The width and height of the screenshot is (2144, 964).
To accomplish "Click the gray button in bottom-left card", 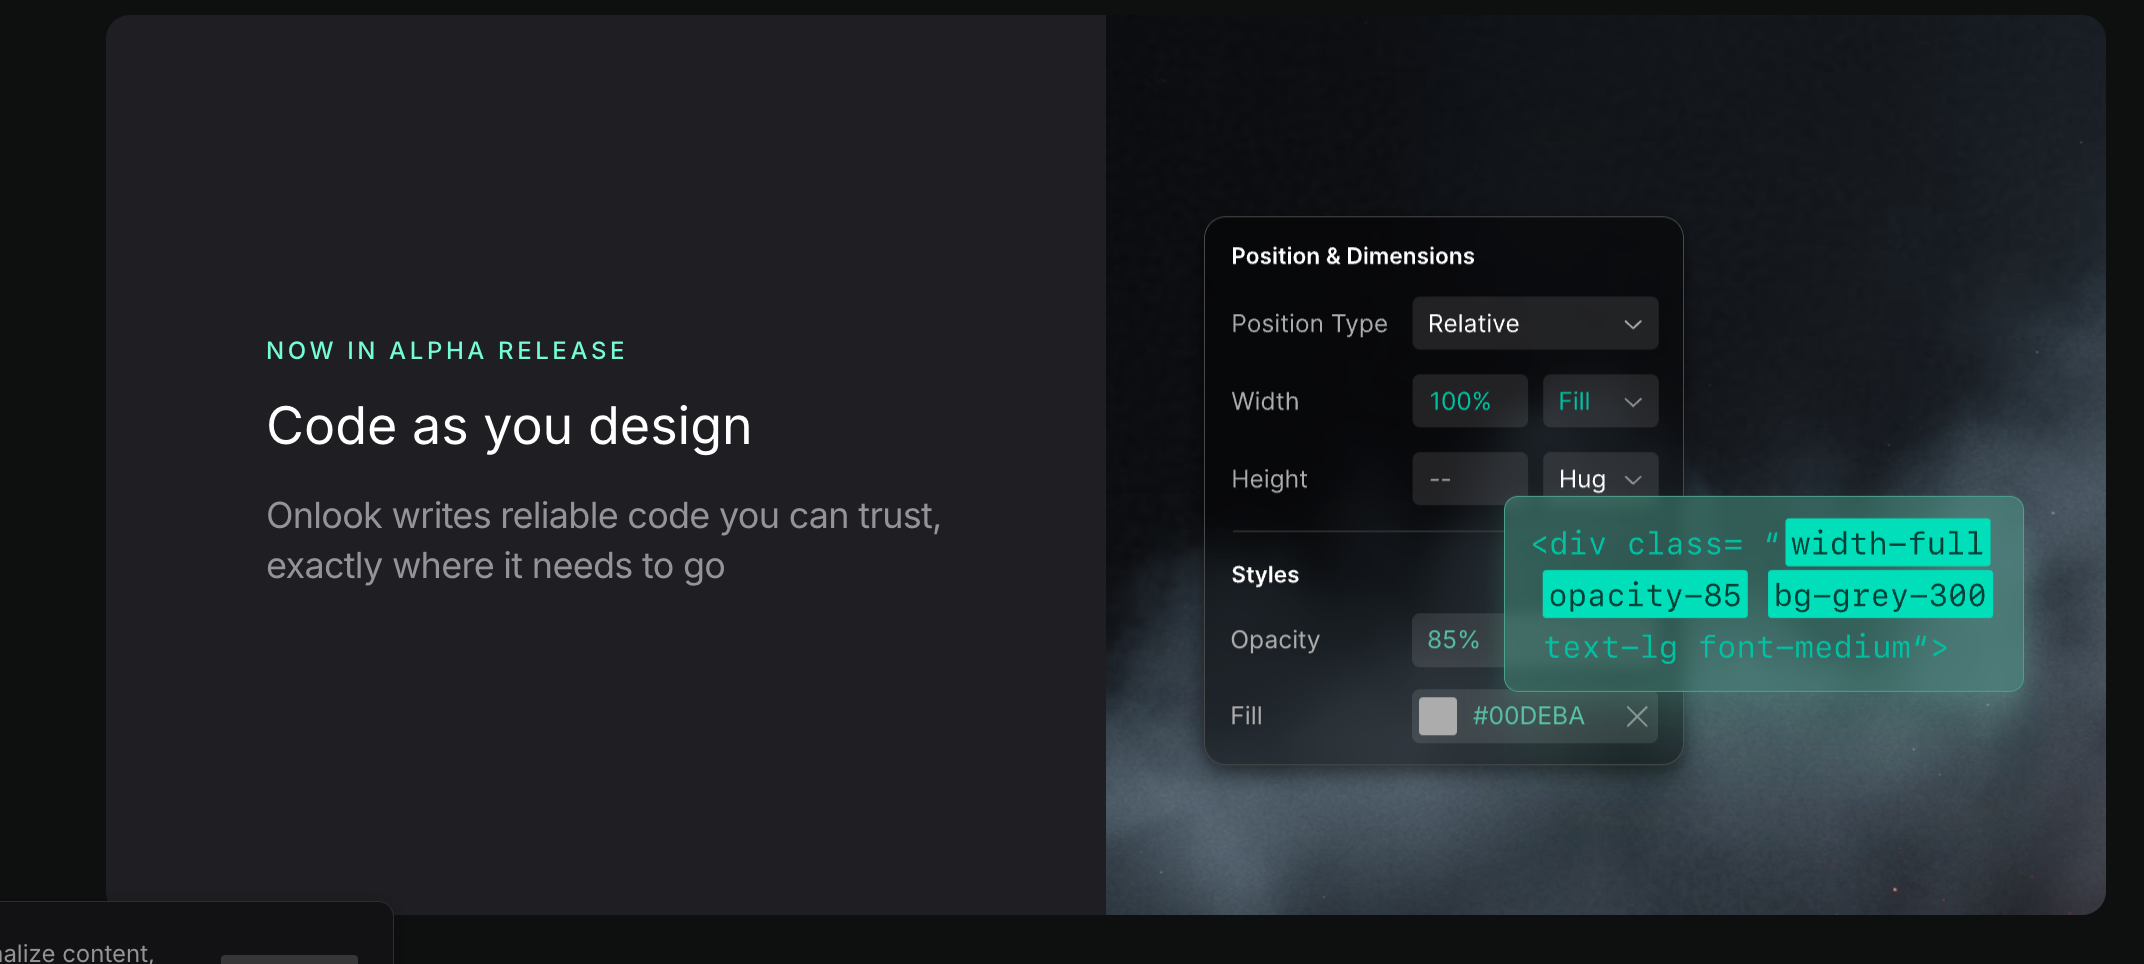I will pos(289,958).
